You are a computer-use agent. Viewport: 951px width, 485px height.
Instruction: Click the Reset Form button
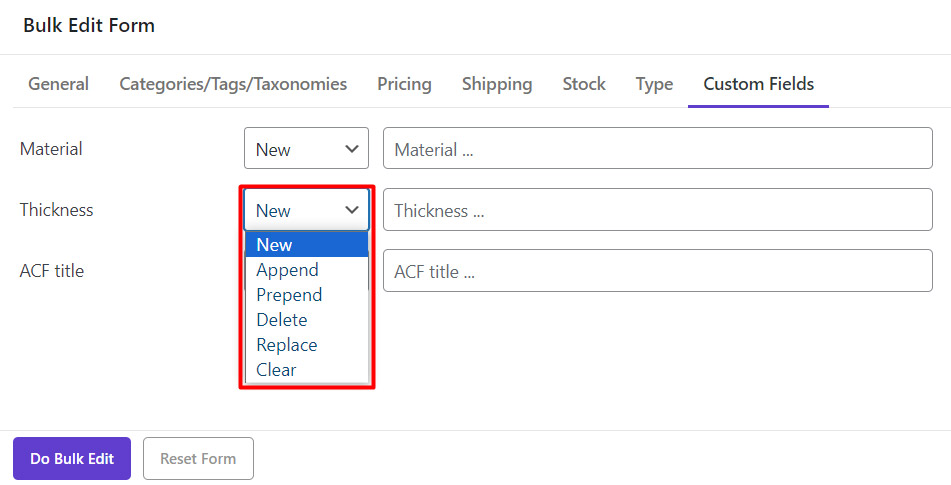coord(198,459)
